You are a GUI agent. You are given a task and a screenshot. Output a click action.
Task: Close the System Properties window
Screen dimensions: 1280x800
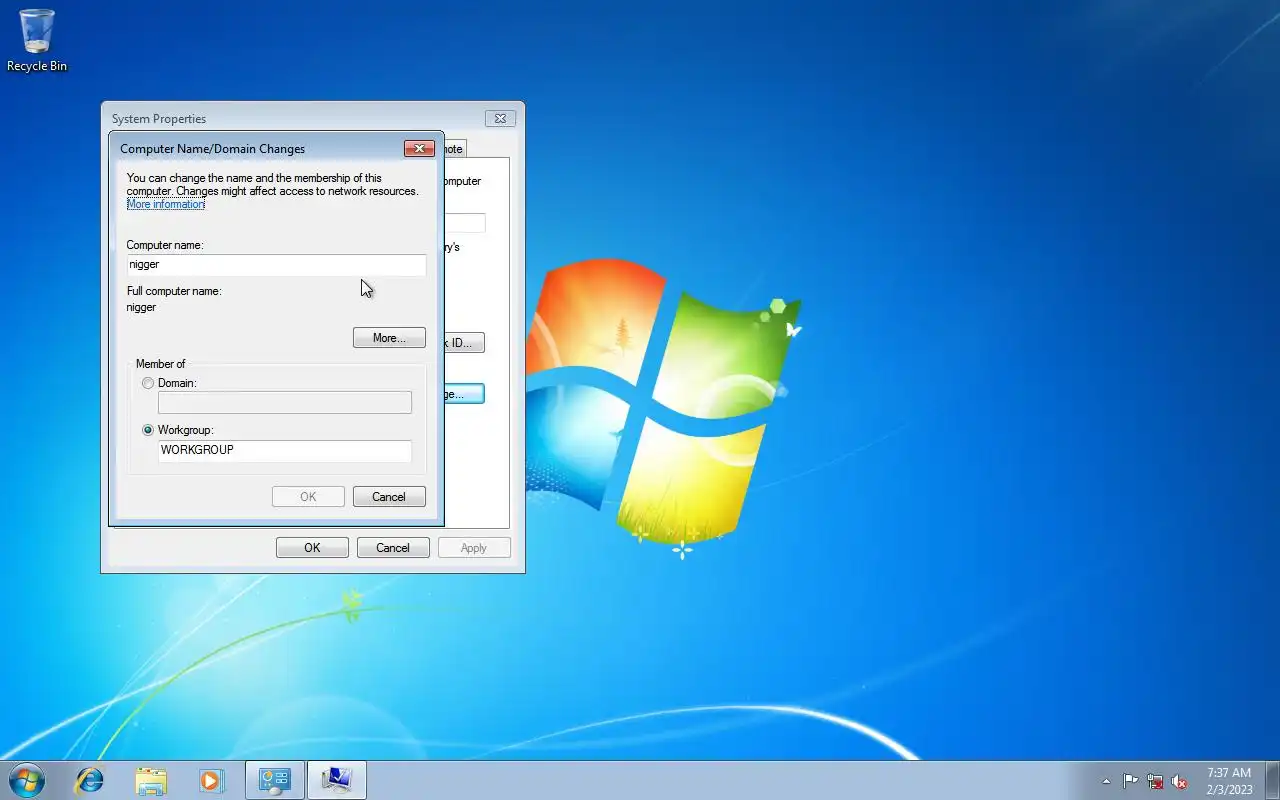click(x=501, y=119)
